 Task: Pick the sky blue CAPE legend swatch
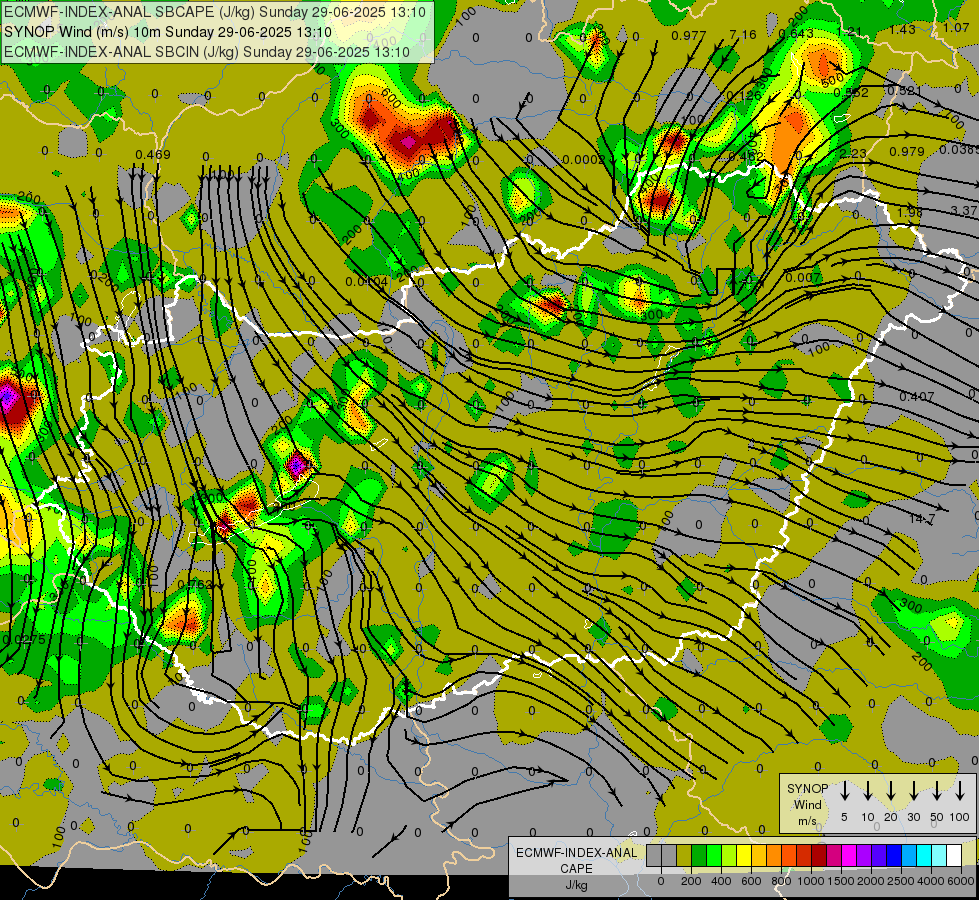coord(909,855)
